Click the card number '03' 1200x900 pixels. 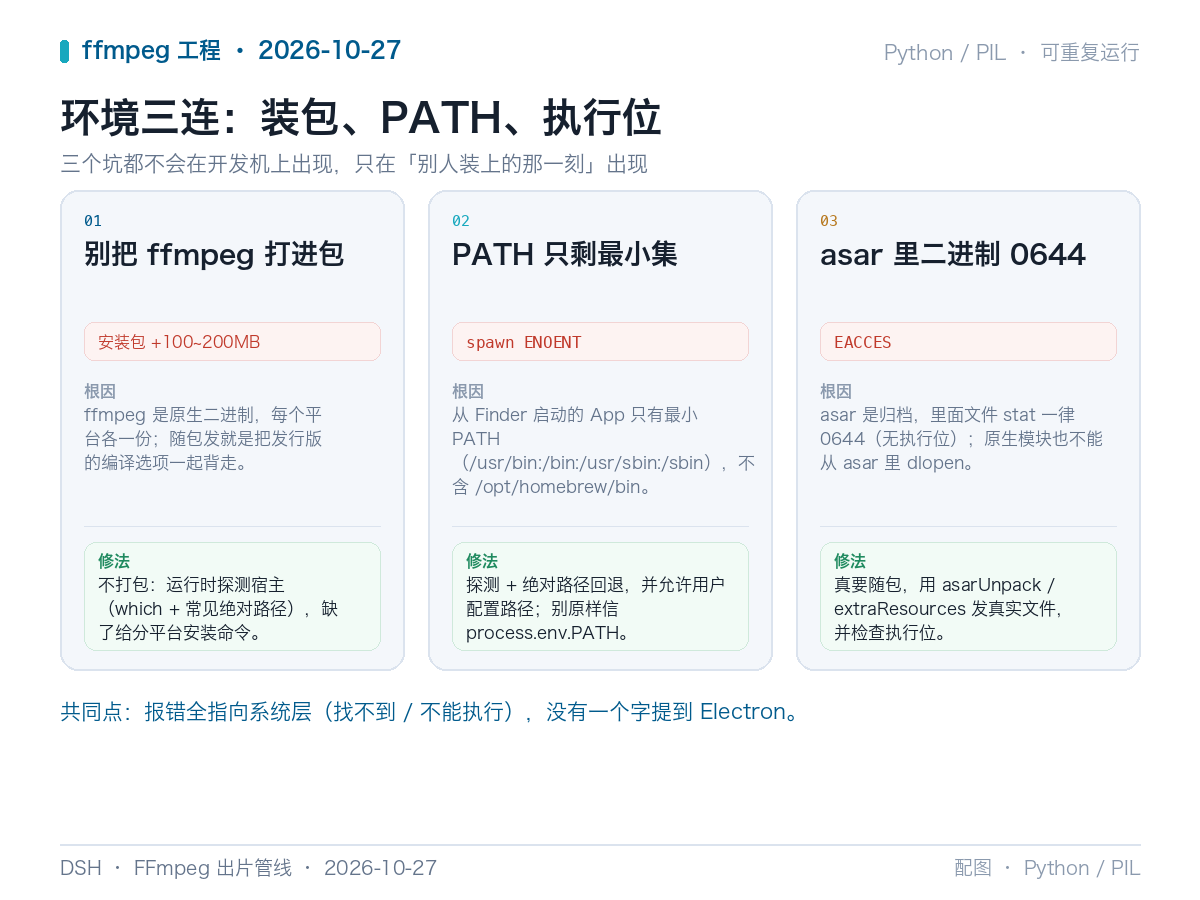click(829, 221)
